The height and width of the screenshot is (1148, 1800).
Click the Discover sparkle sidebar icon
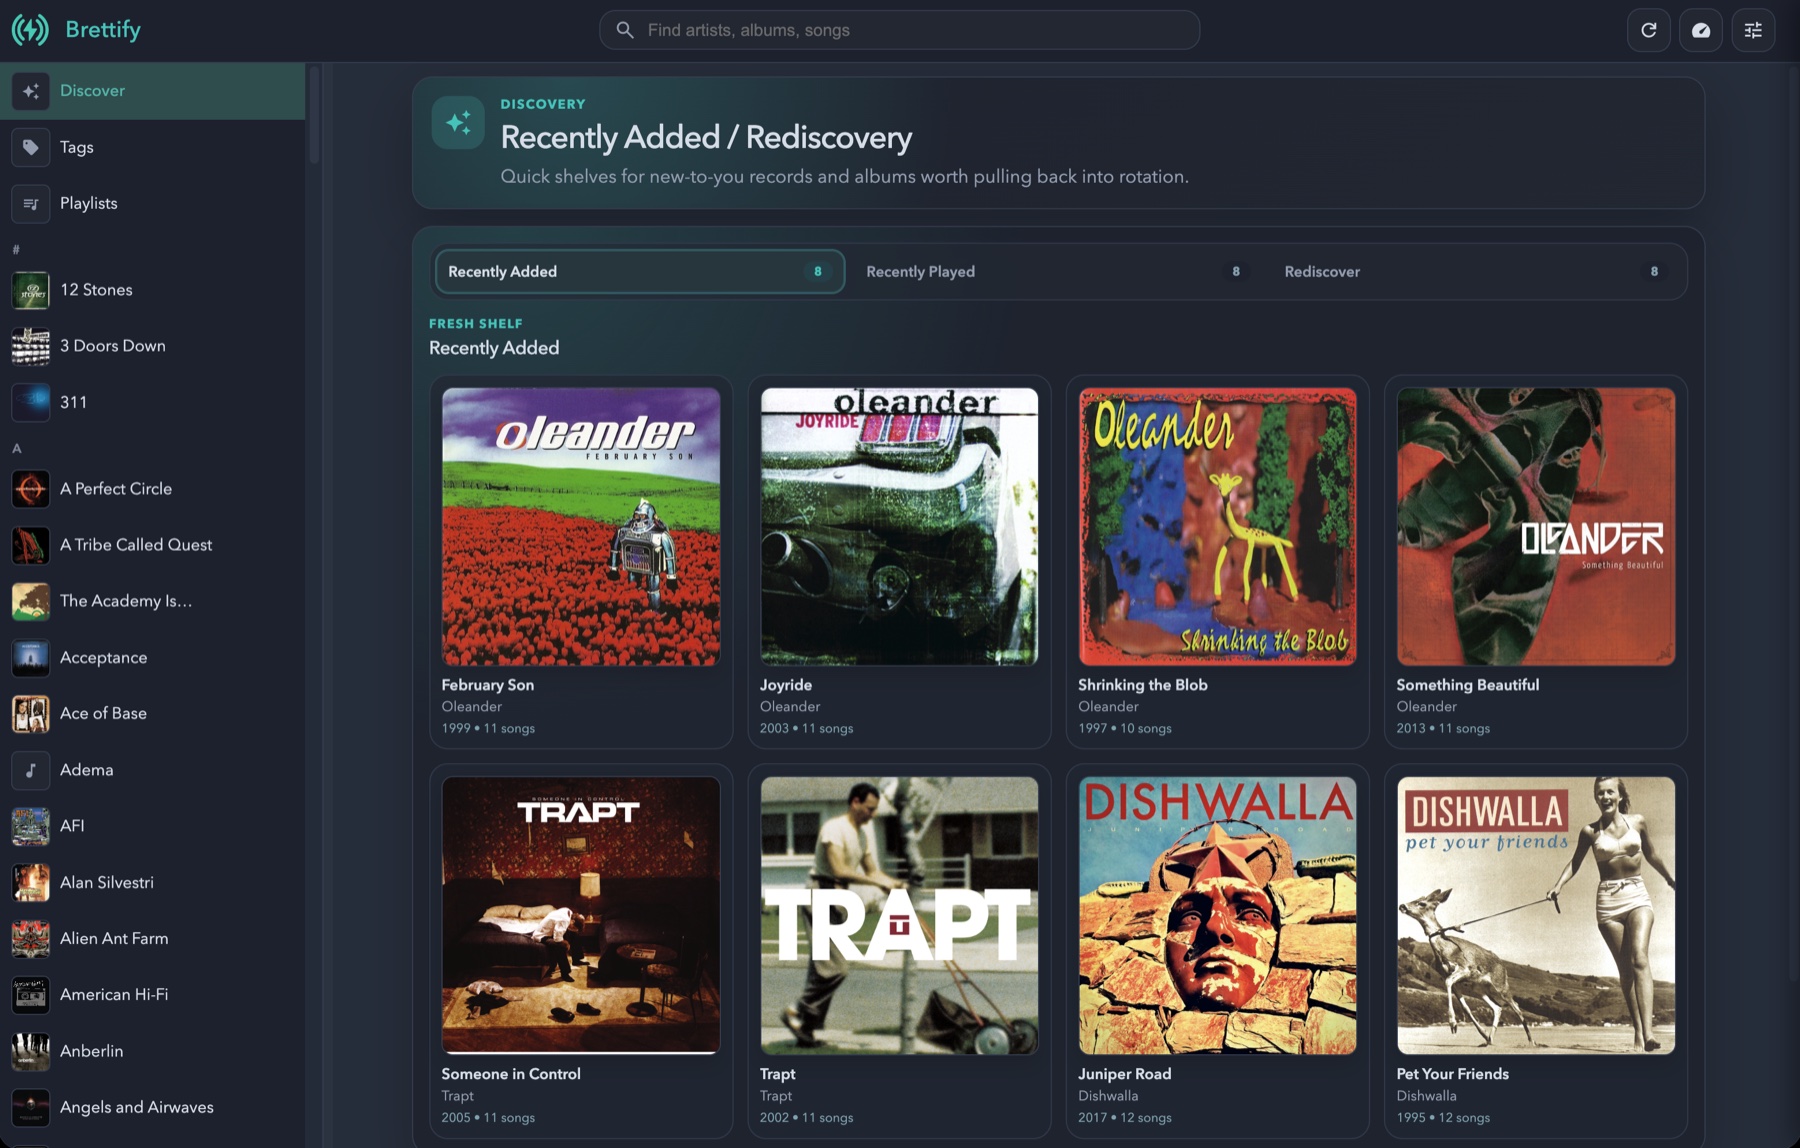tap(31, 91)
